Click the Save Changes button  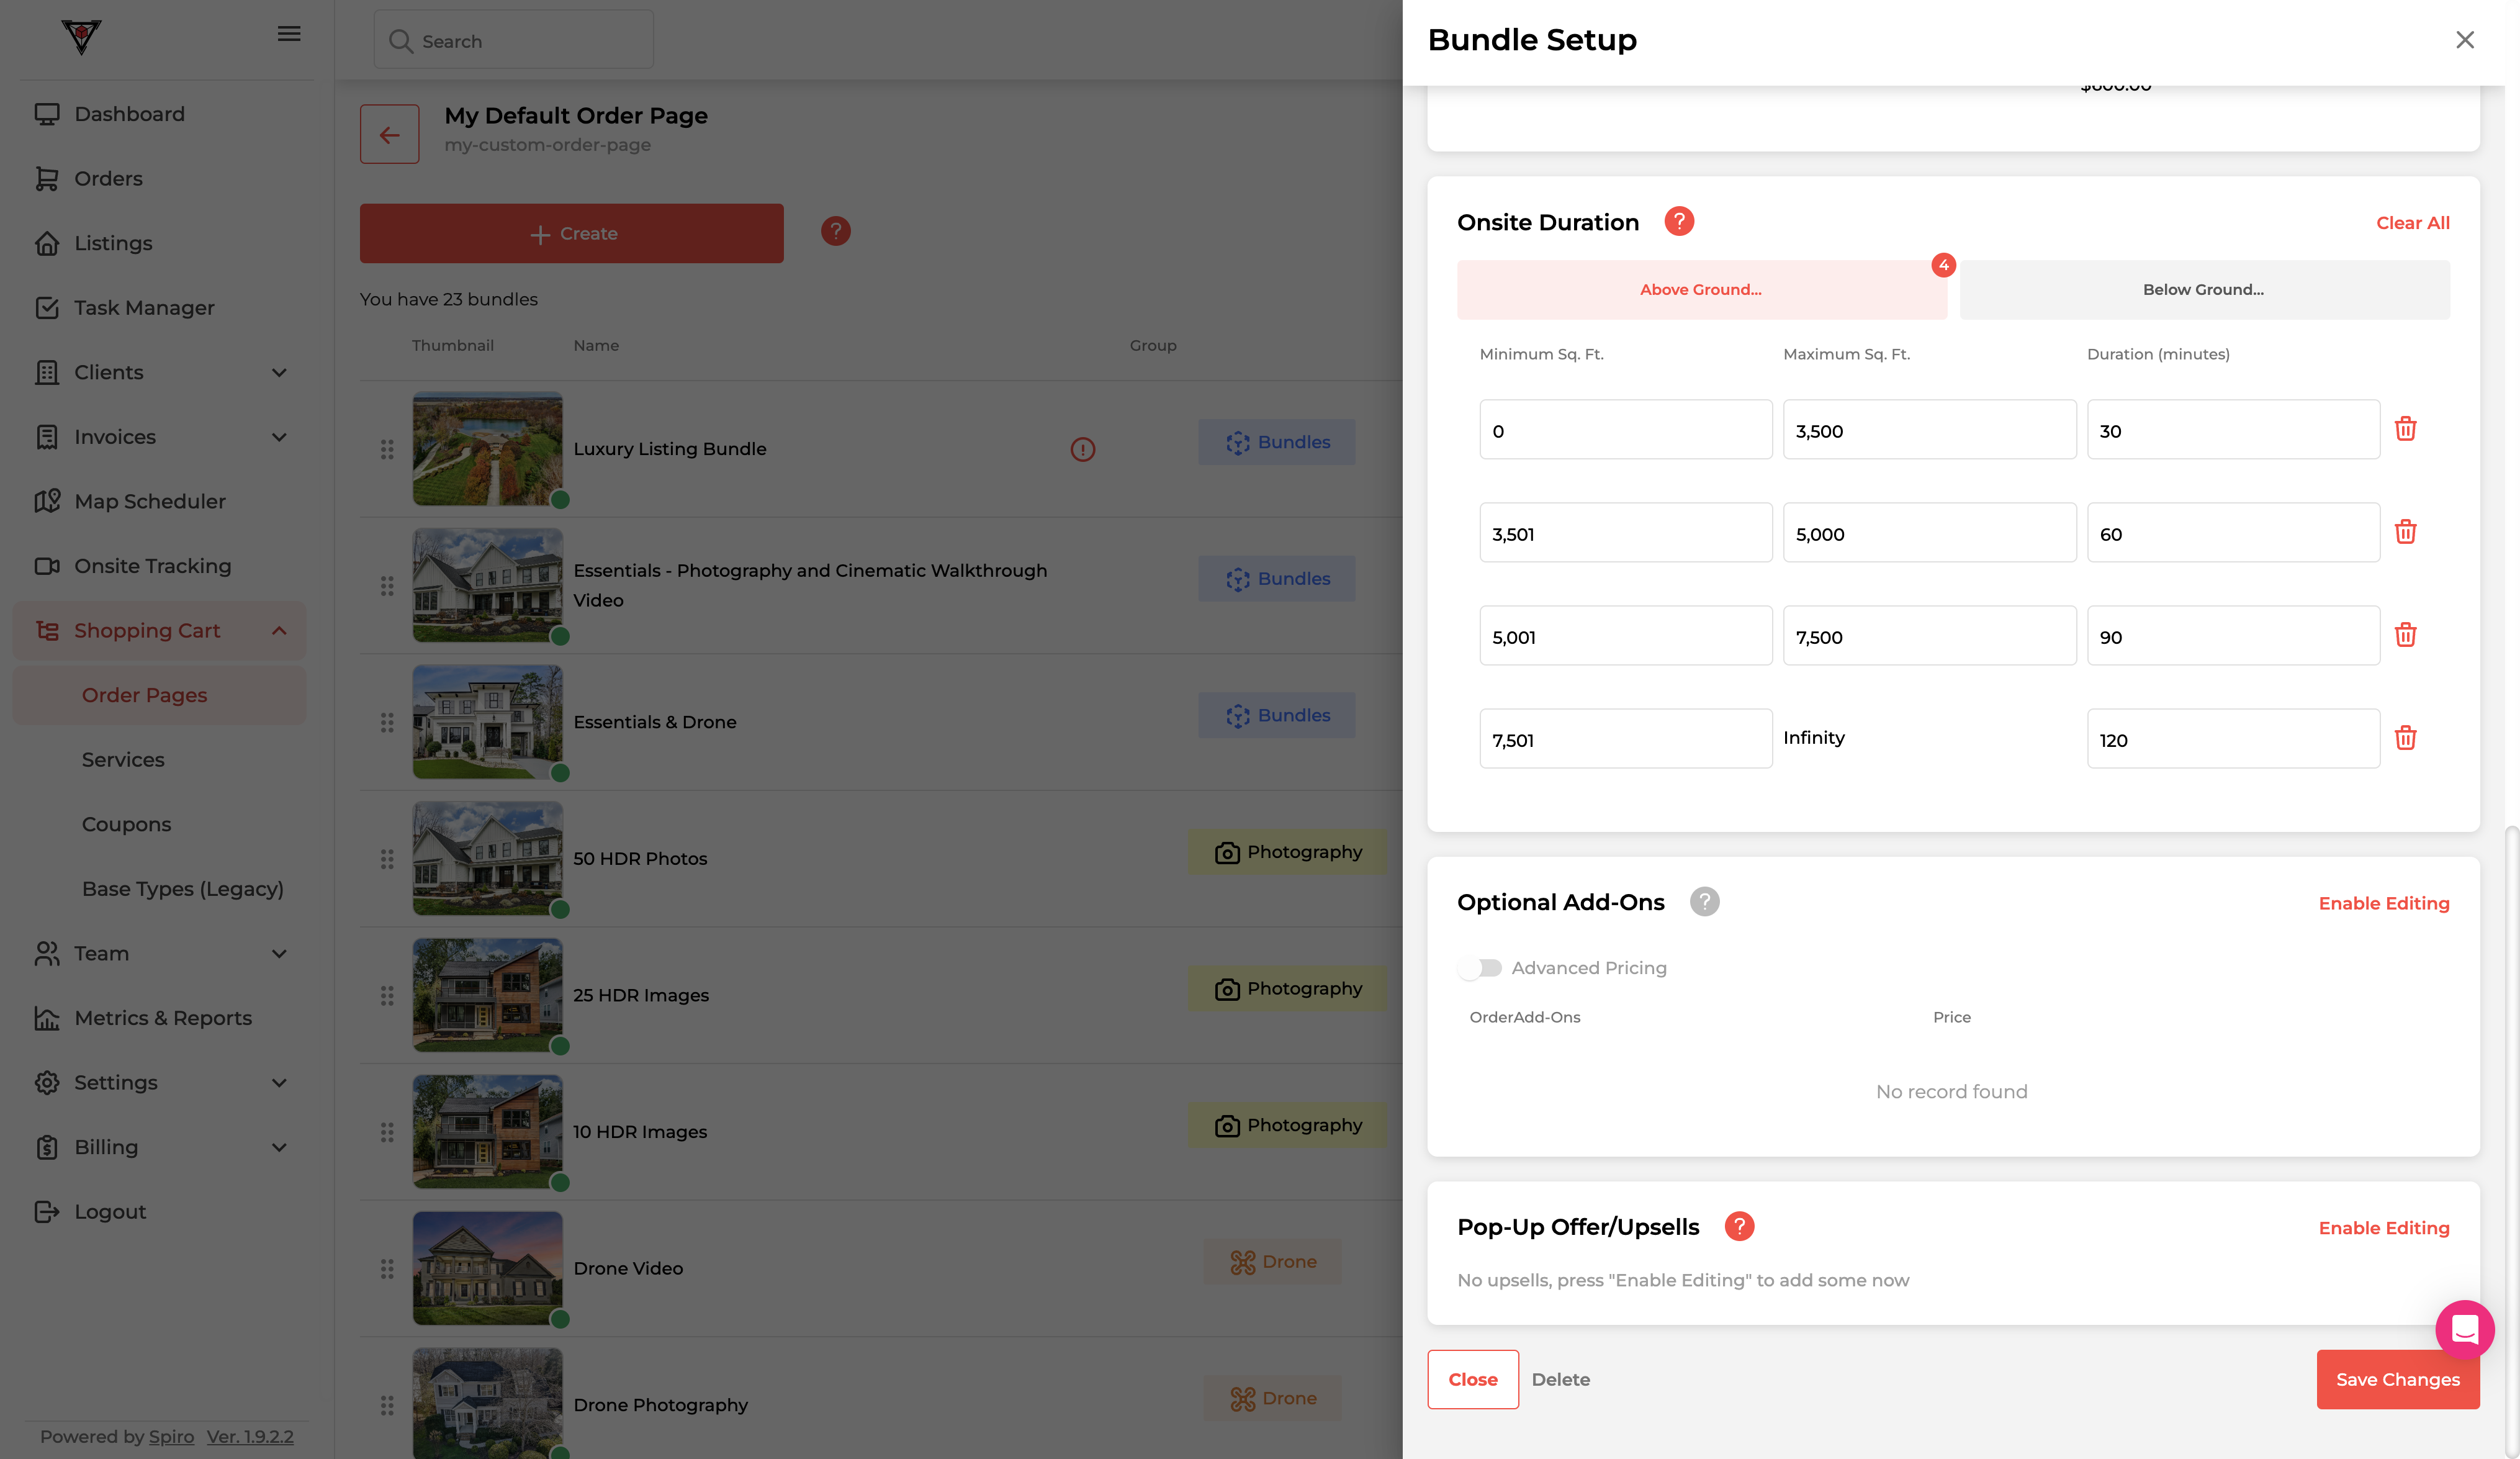coord(2397,1379)
